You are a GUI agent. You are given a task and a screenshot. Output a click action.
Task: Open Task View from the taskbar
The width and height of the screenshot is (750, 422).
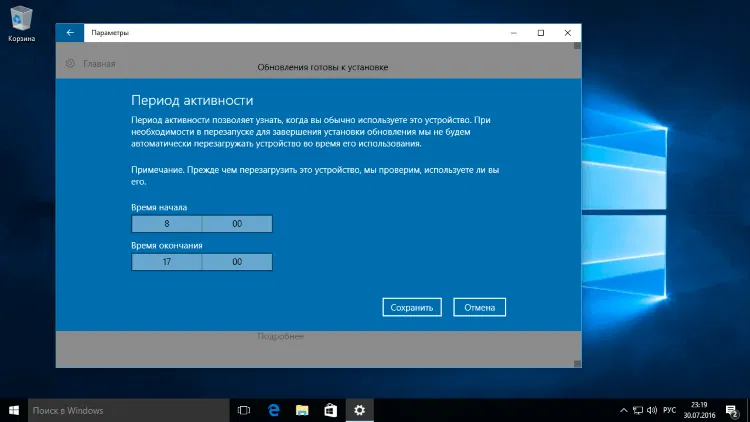pyautogui.click(x=244, y=410)
